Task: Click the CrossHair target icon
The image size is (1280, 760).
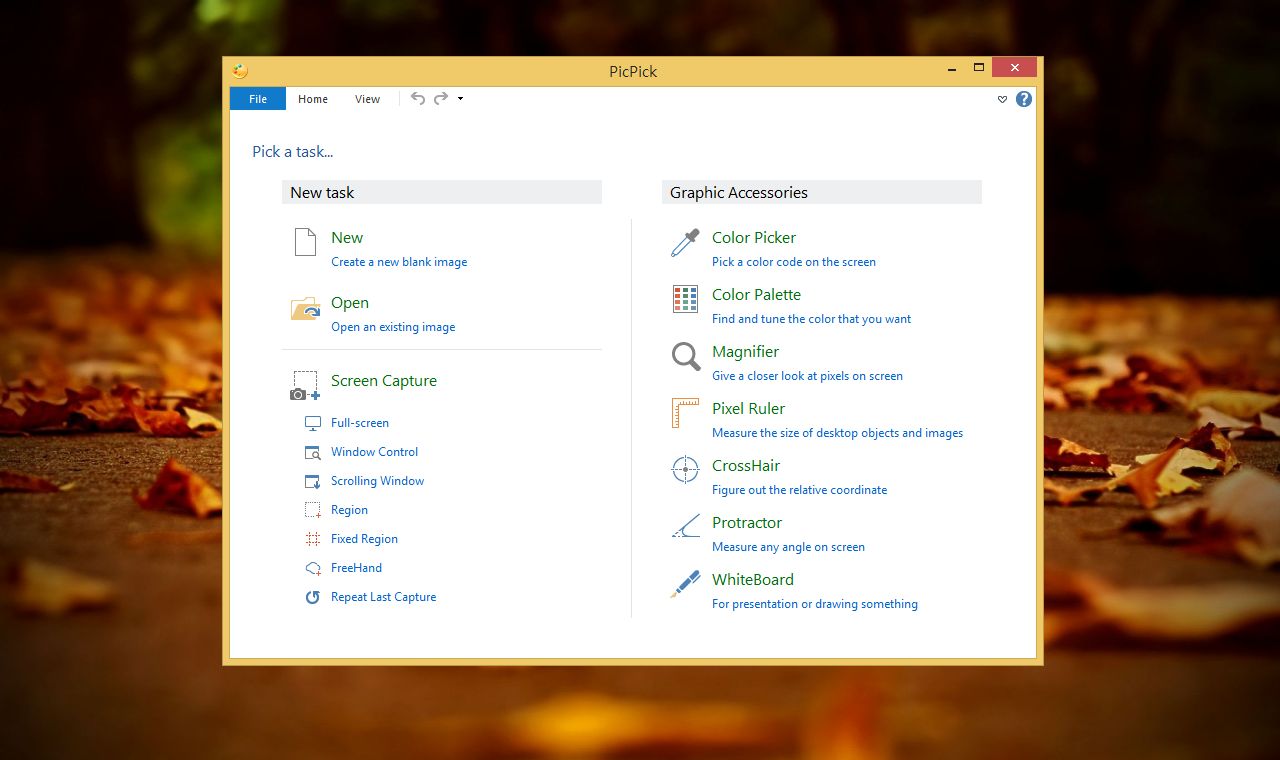Action: pyautogui.click(x=685, y=470)
